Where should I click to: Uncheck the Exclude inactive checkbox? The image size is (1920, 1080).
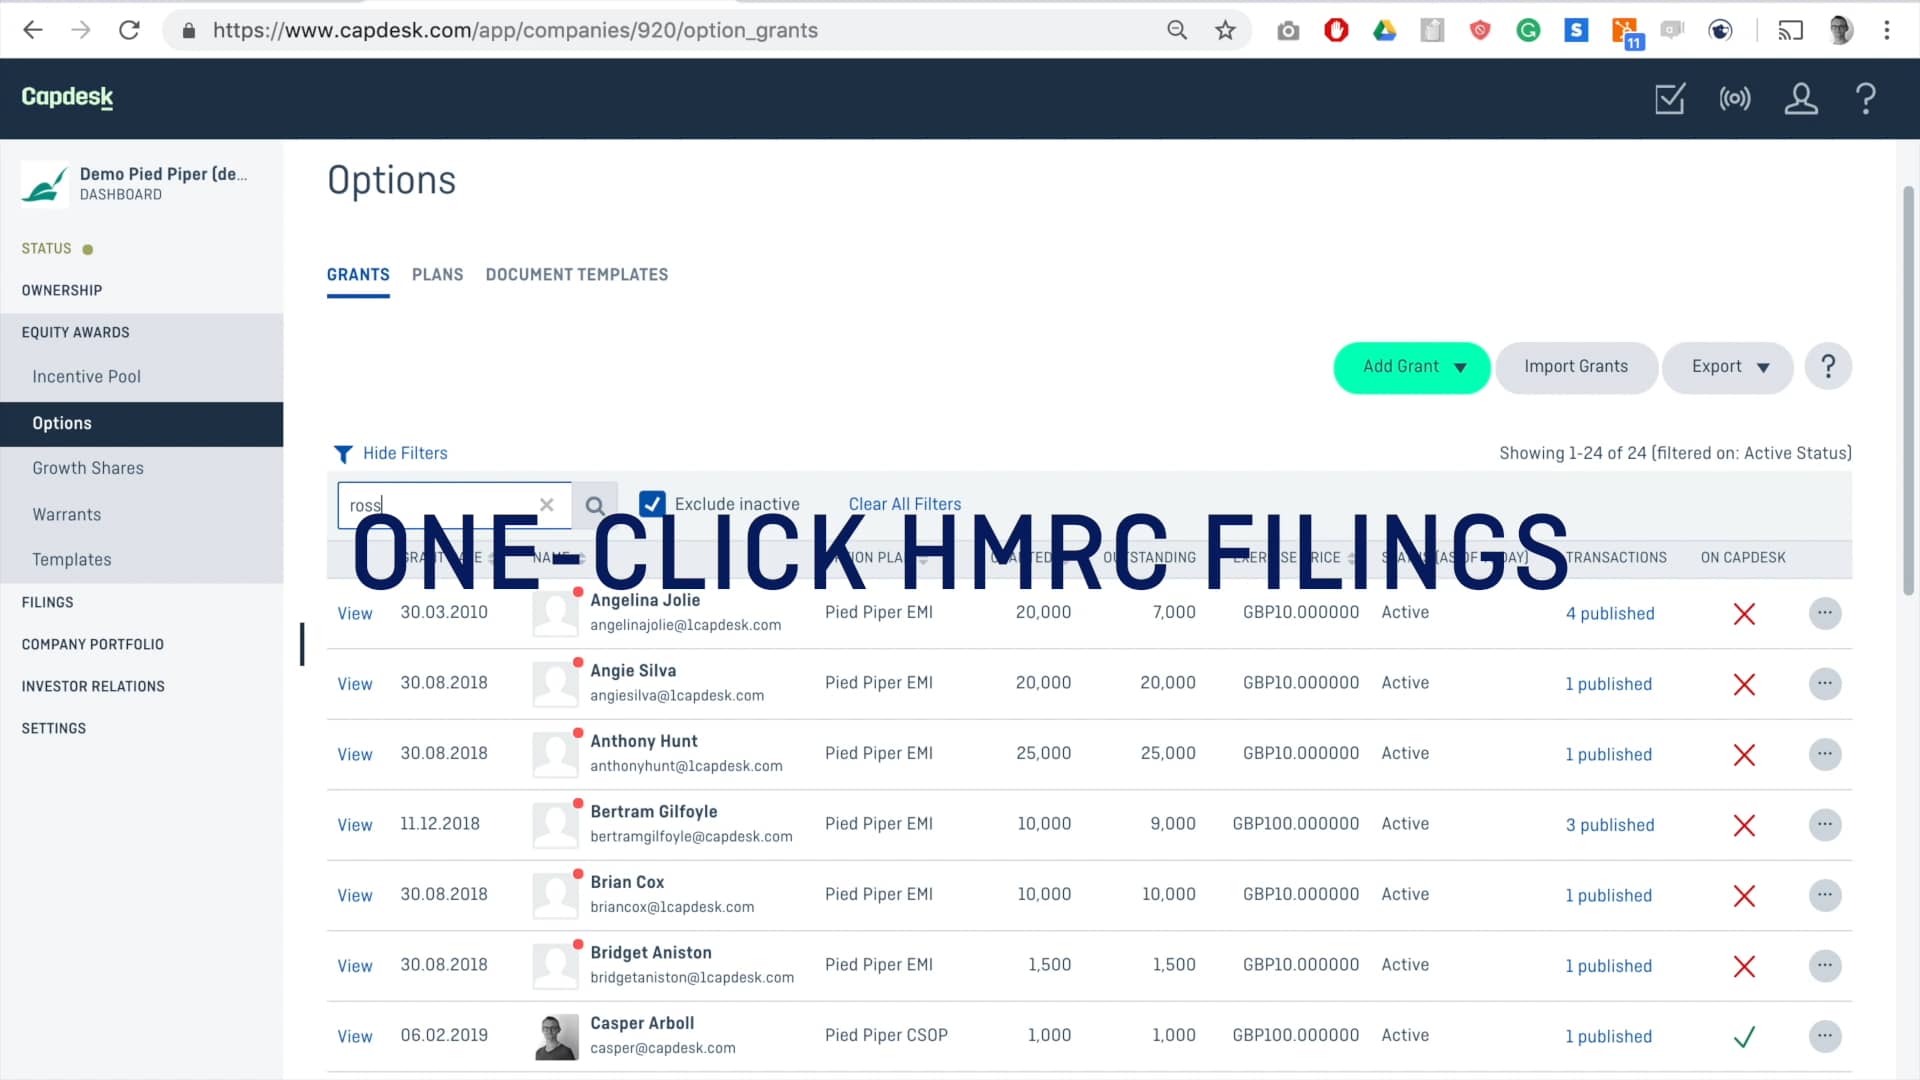point(652,504)
